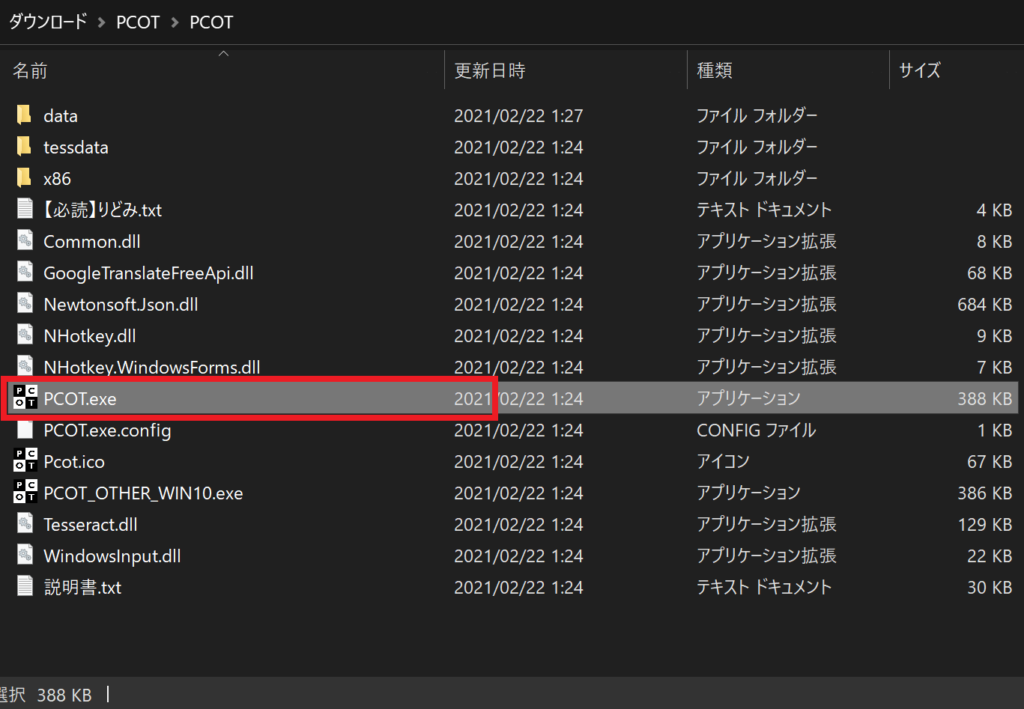Click the PCOT_OTHER_WIN10.exe application icon
The height and width of the screenshot is (709, 1024).
tap(25, 492)
